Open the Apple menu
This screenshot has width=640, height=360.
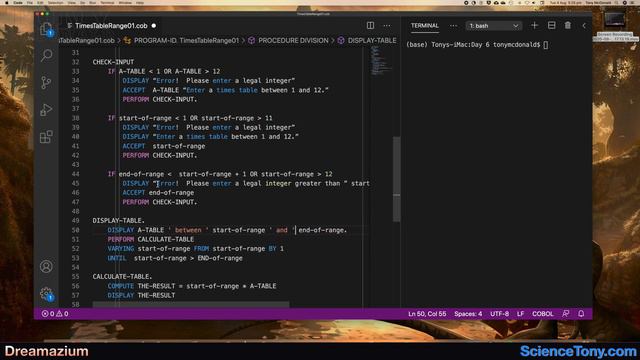pyautogui.click(x=7, y=2)
